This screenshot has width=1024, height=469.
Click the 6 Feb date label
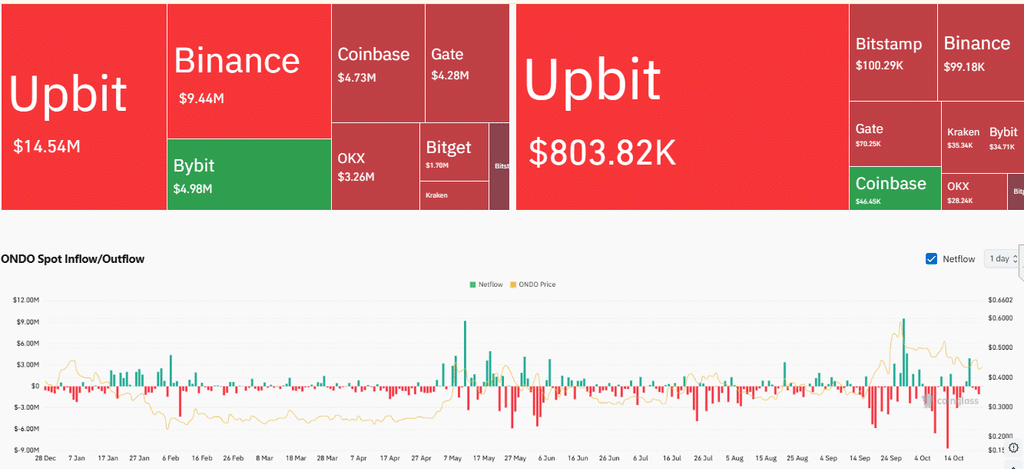point(172,459)
